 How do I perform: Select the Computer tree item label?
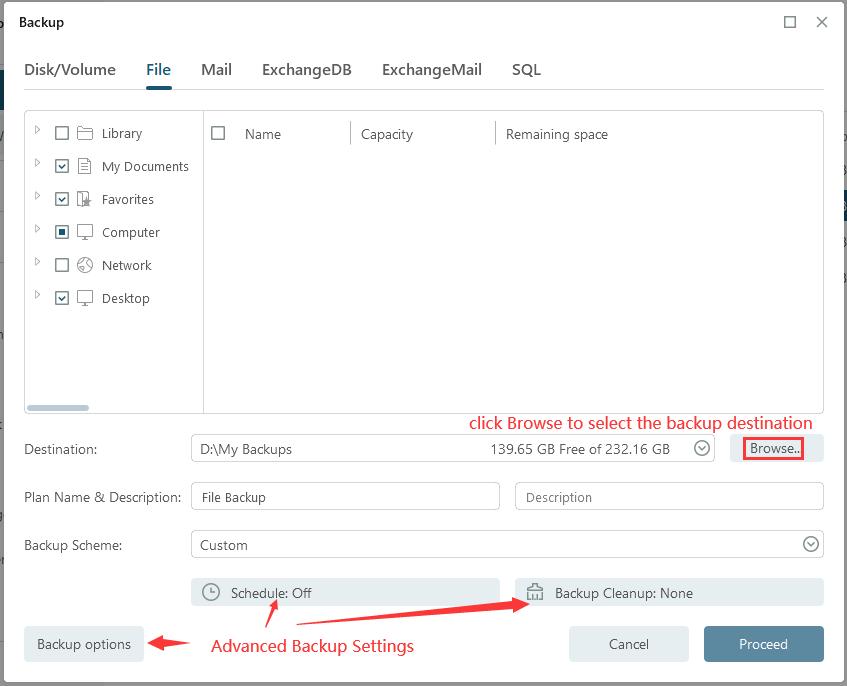click(131, 232)
